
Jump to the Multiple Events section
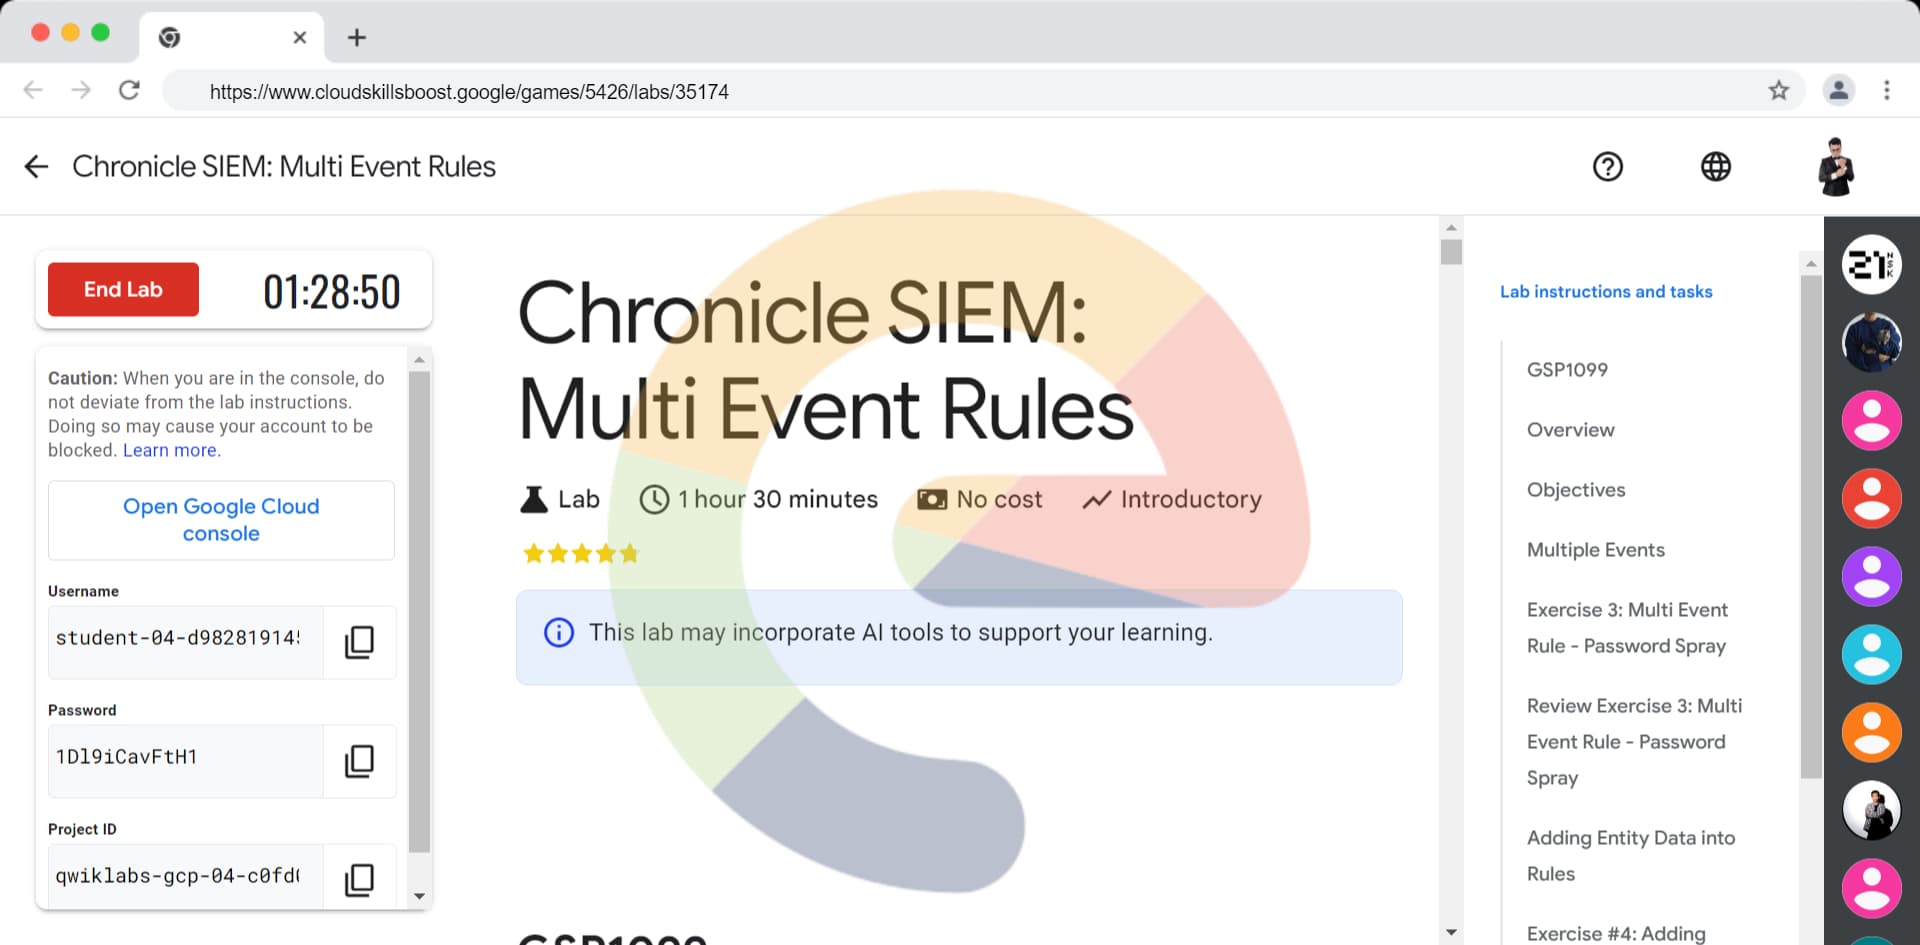tap(1595, 550)
